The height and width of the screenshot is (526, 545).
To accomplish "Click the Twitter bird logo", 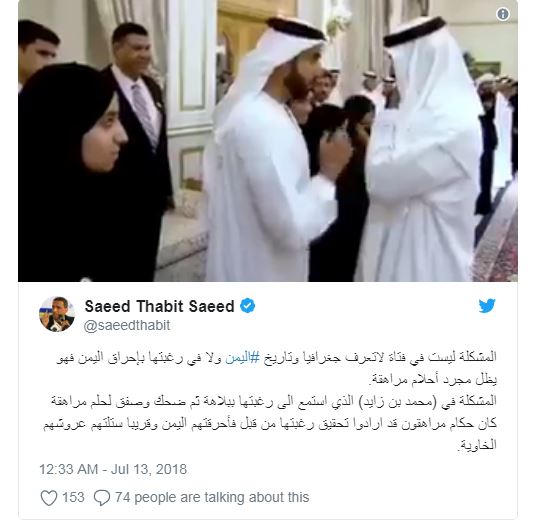I will [487, 306].
